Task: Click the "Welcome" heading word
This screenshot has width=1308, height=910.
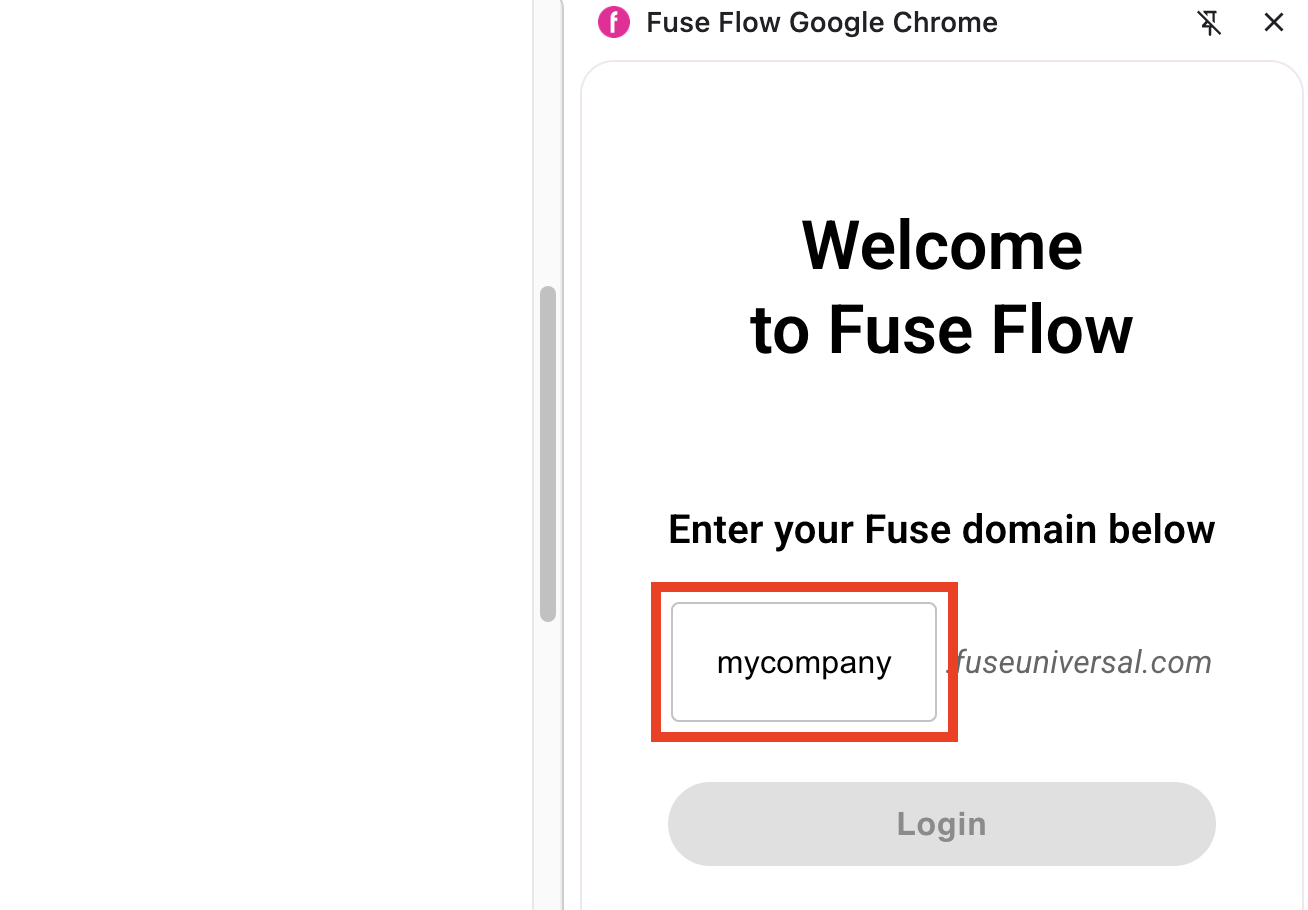Action: 941,245
